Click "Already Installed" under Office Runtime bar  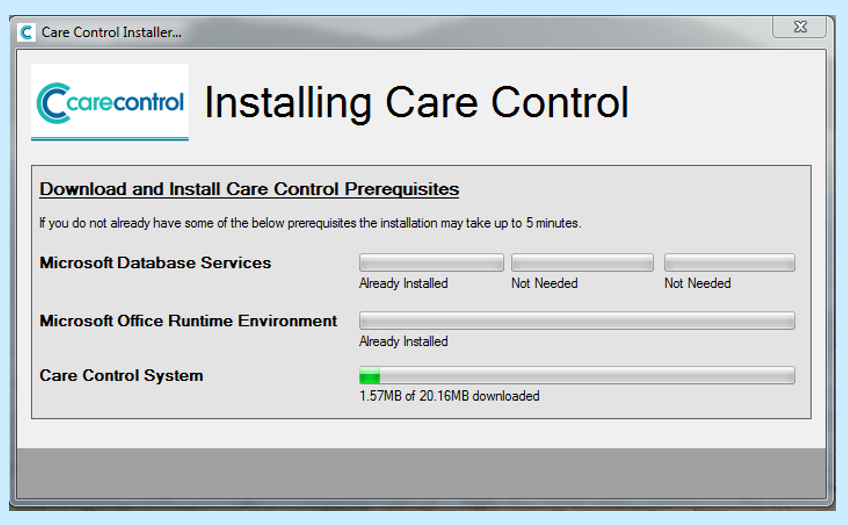tap(403, 342)
